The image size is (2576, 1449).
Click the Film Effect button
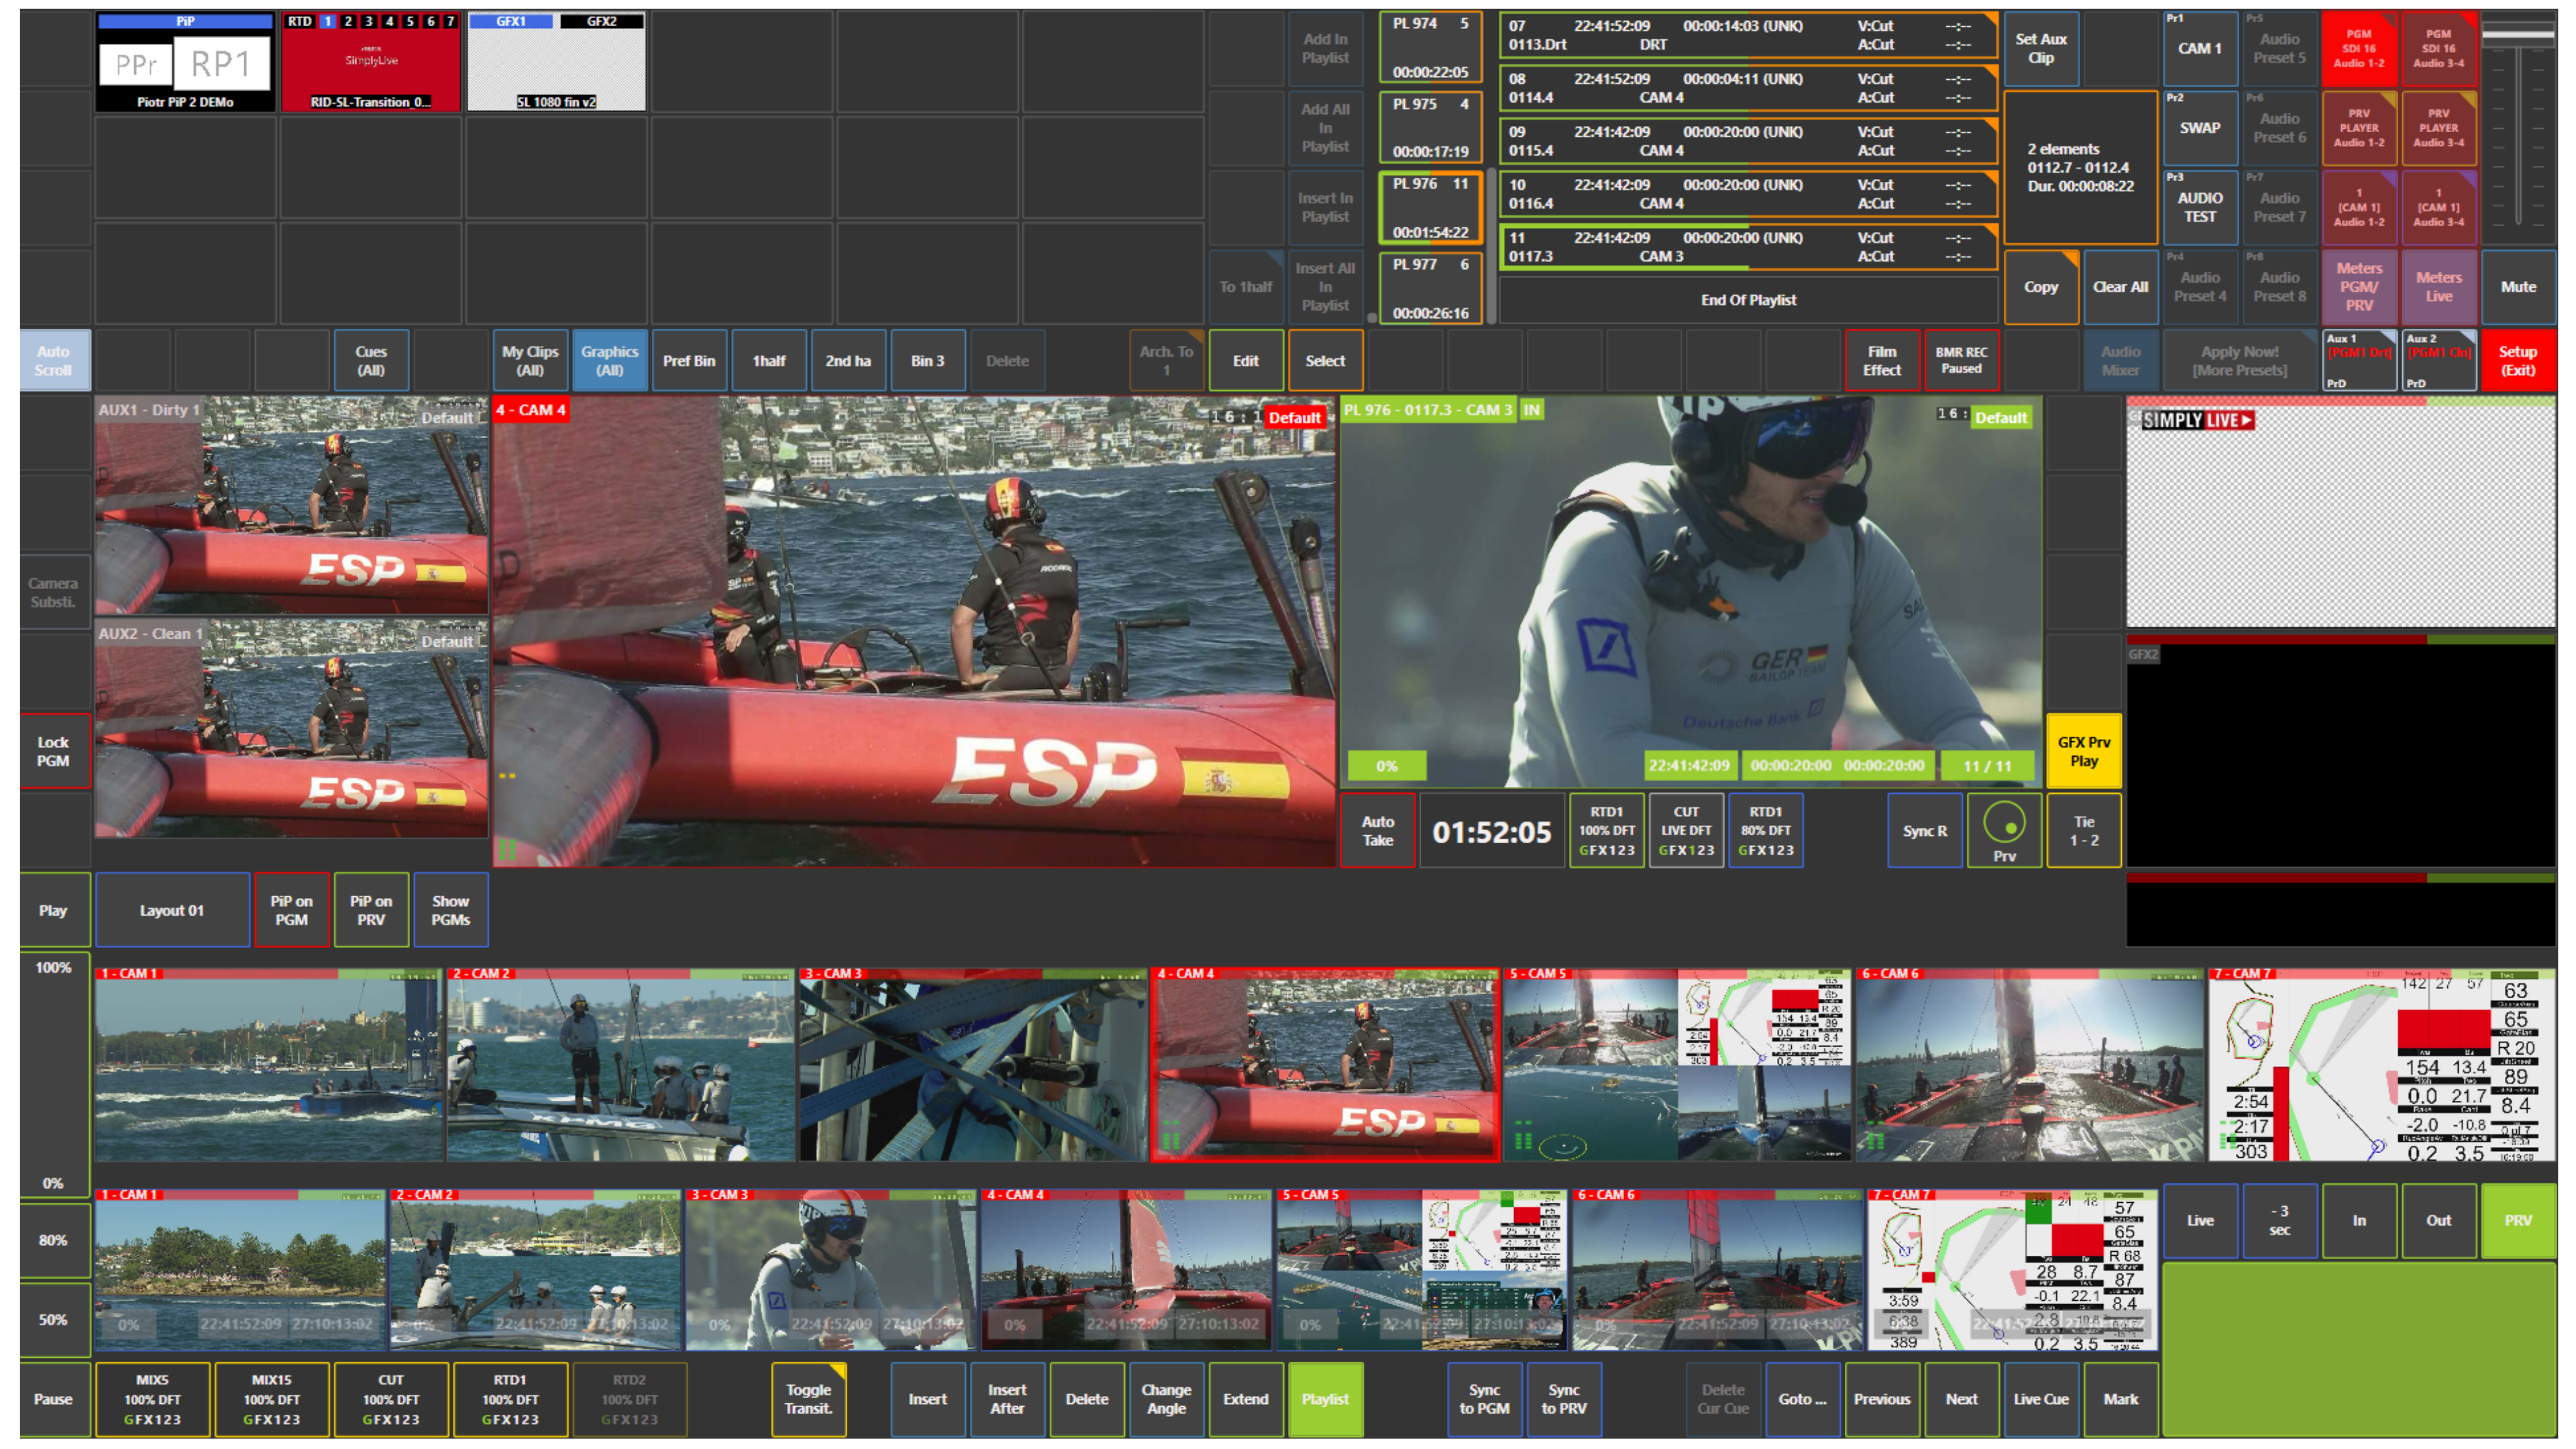point(1882,360)
